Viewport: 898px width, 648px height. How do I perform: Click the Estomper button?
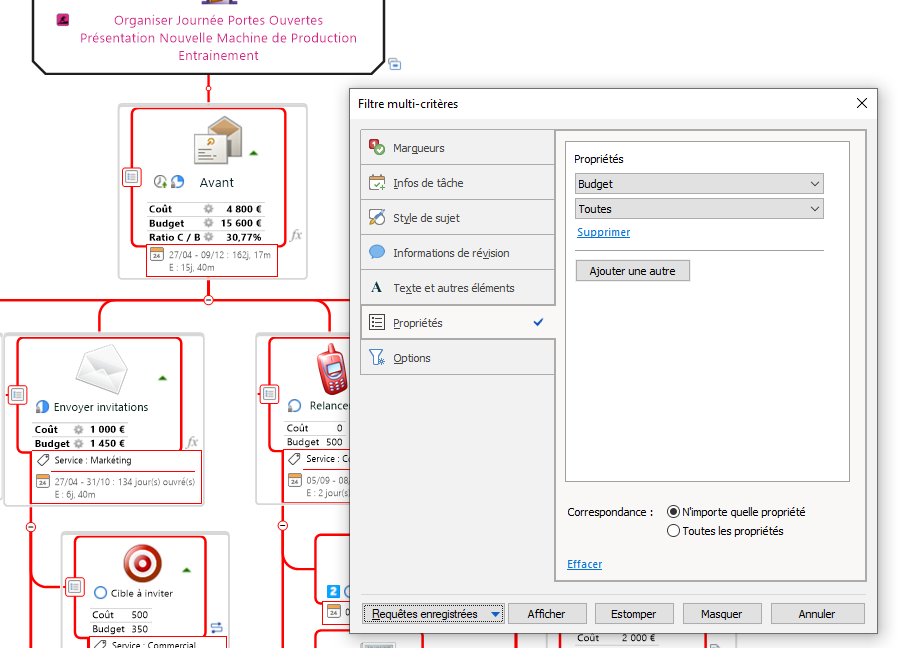pos(633,614)
